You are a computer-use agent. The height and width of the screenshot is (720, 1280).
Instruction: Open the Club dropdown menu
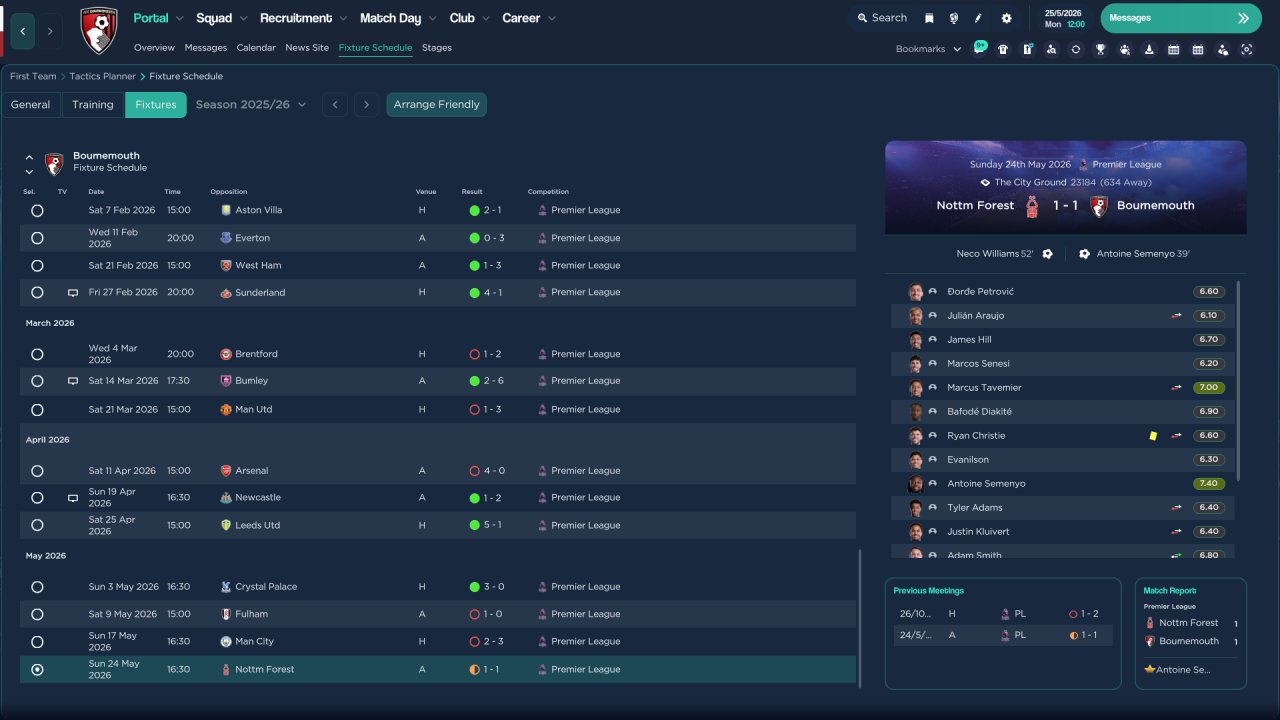pos(470,18)
